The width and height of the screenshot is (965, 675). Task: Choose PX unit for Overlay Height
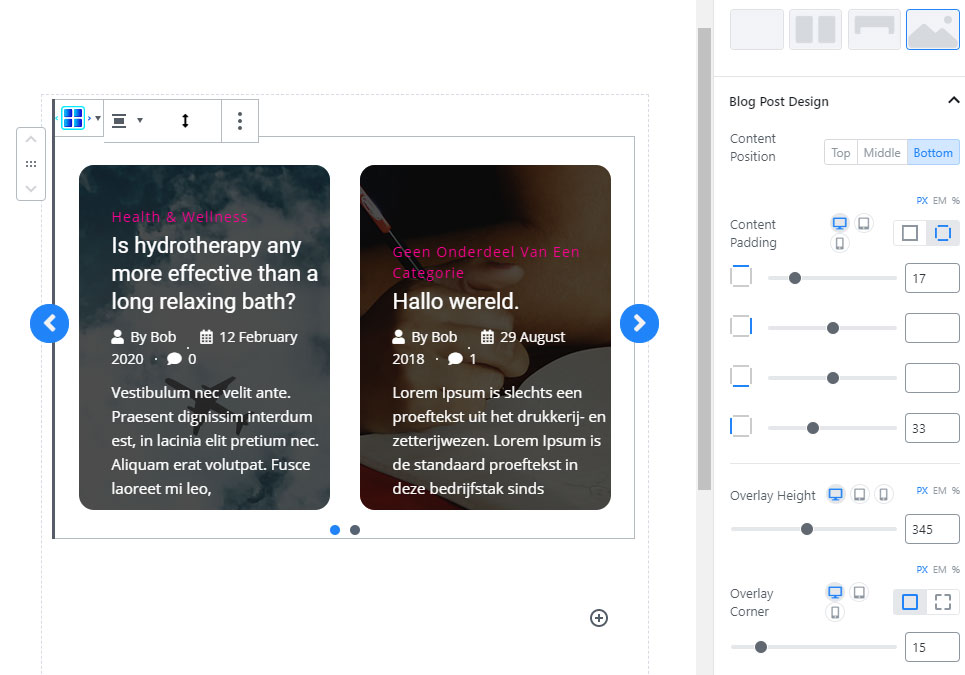pos(922,490)
